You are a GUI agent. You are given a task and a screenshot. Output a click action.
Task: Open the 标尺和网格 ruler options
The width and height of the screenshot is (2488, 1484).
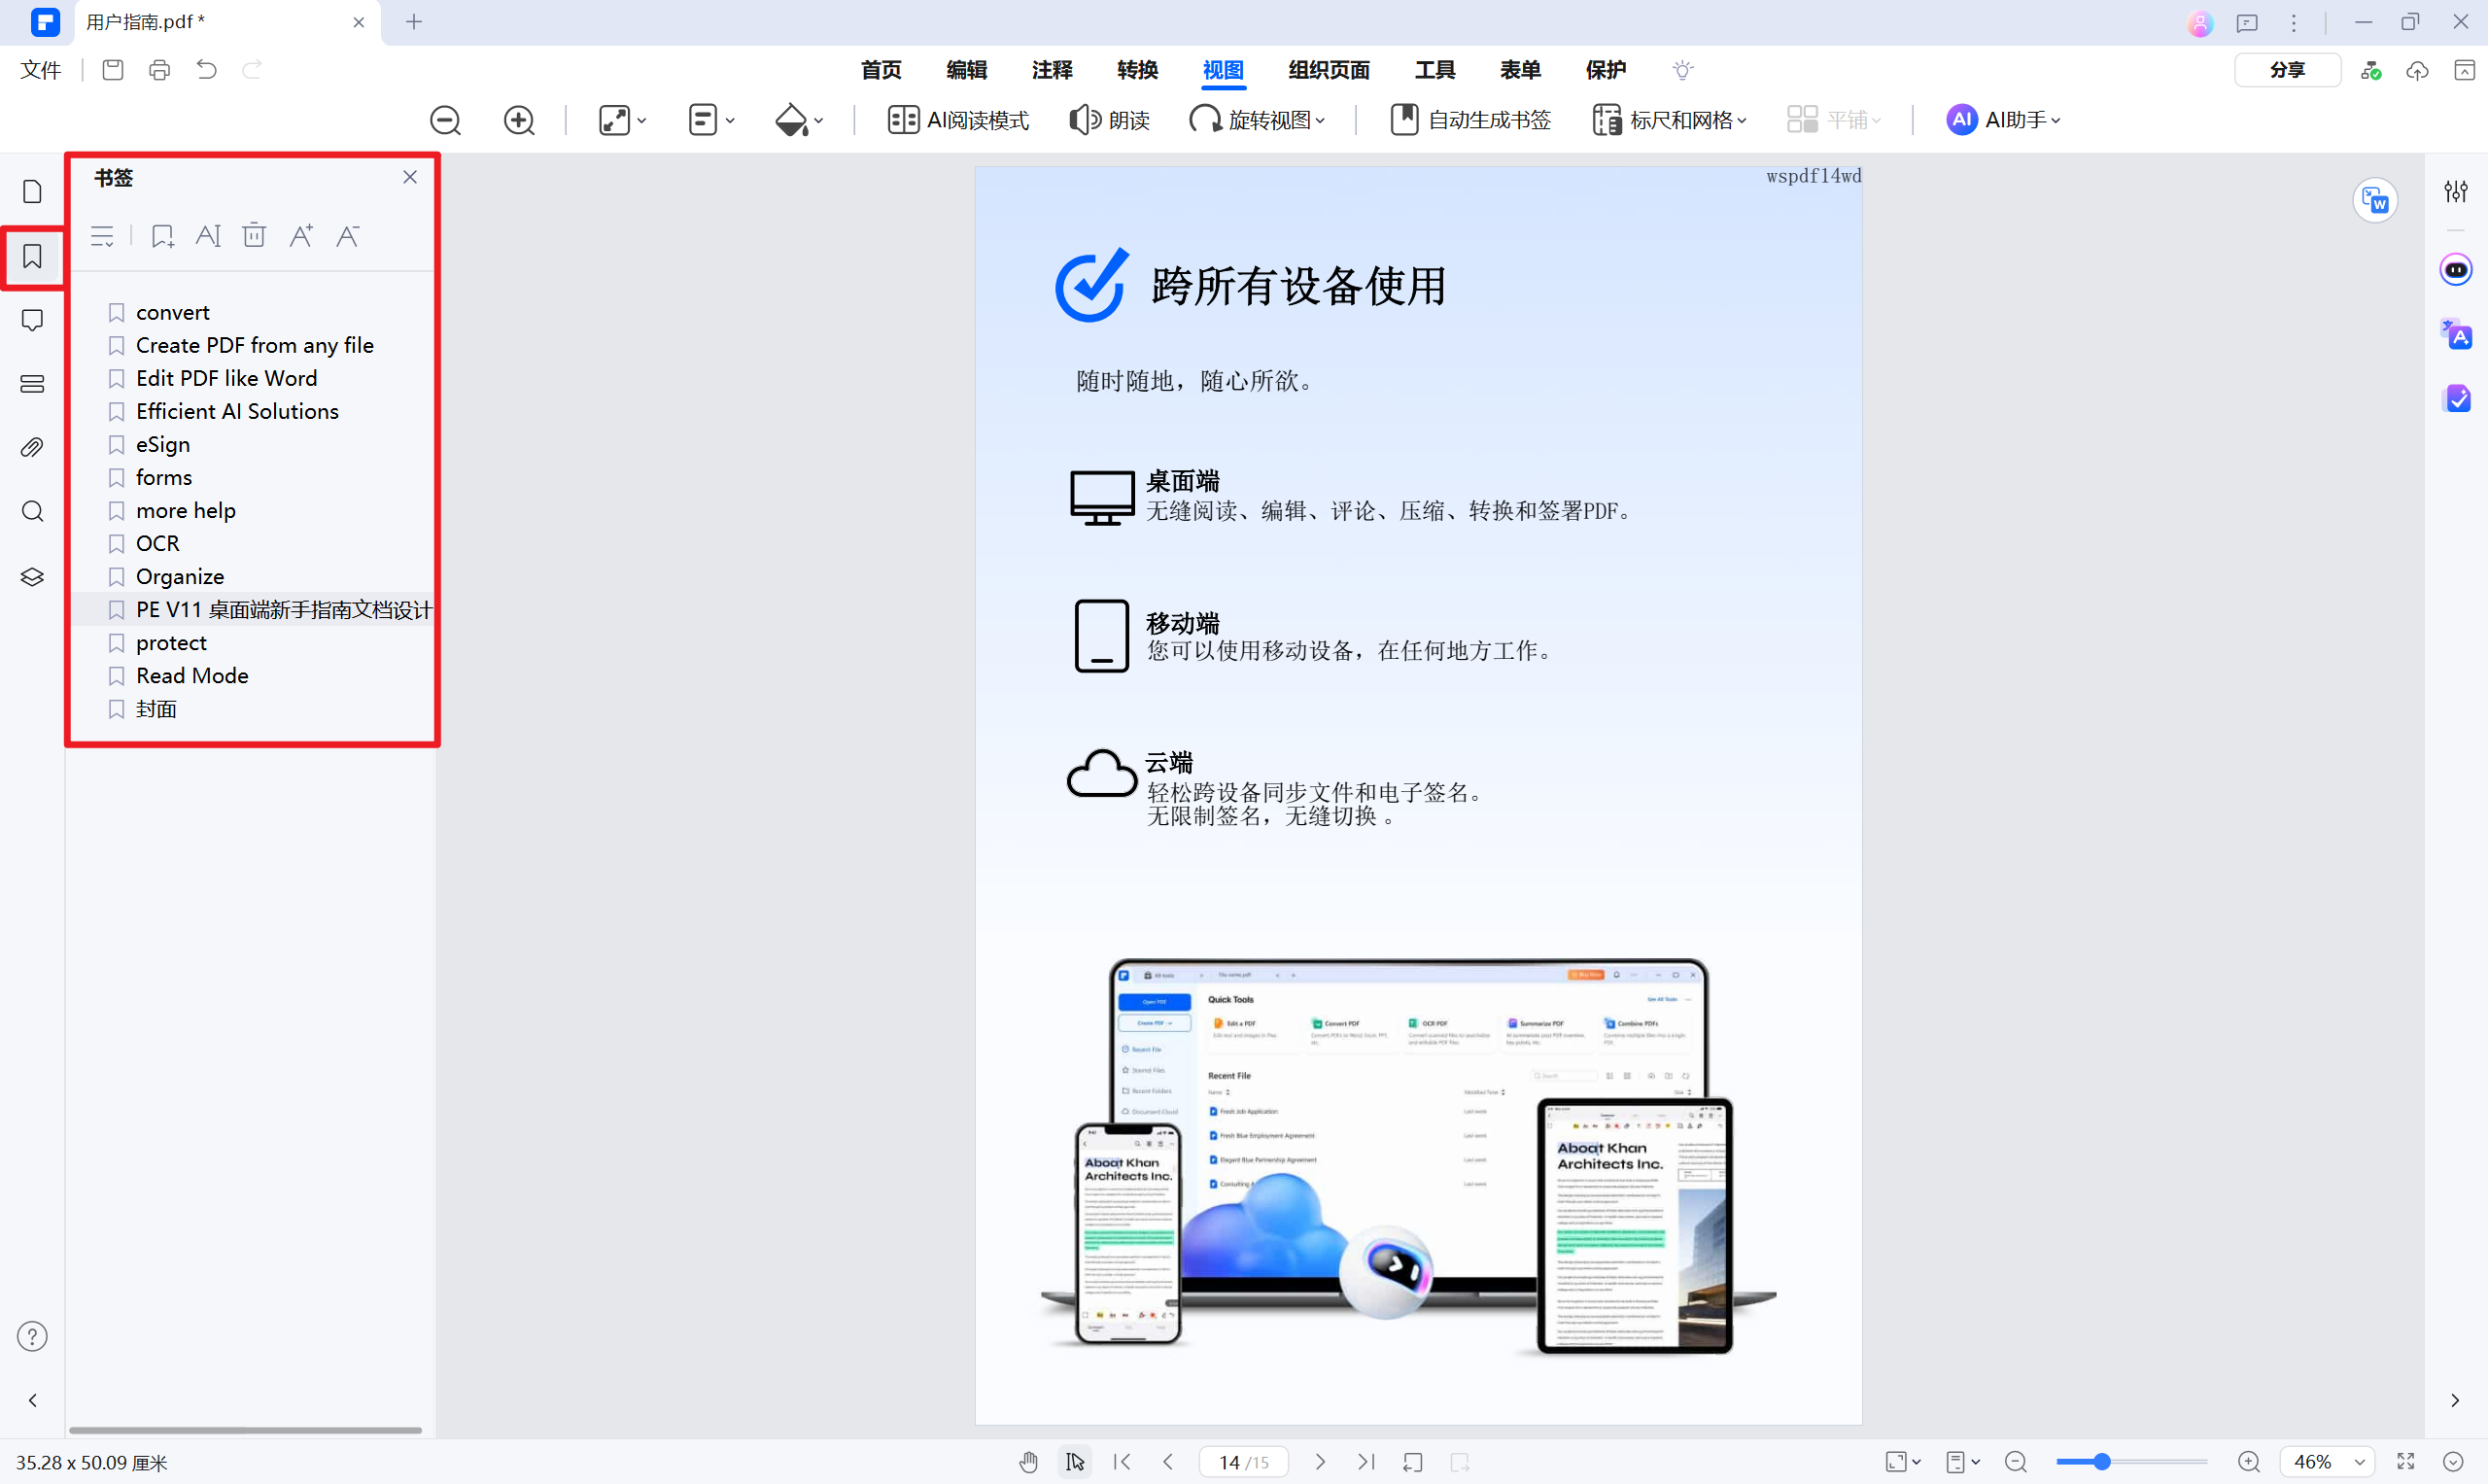[x=1668, y=119]
